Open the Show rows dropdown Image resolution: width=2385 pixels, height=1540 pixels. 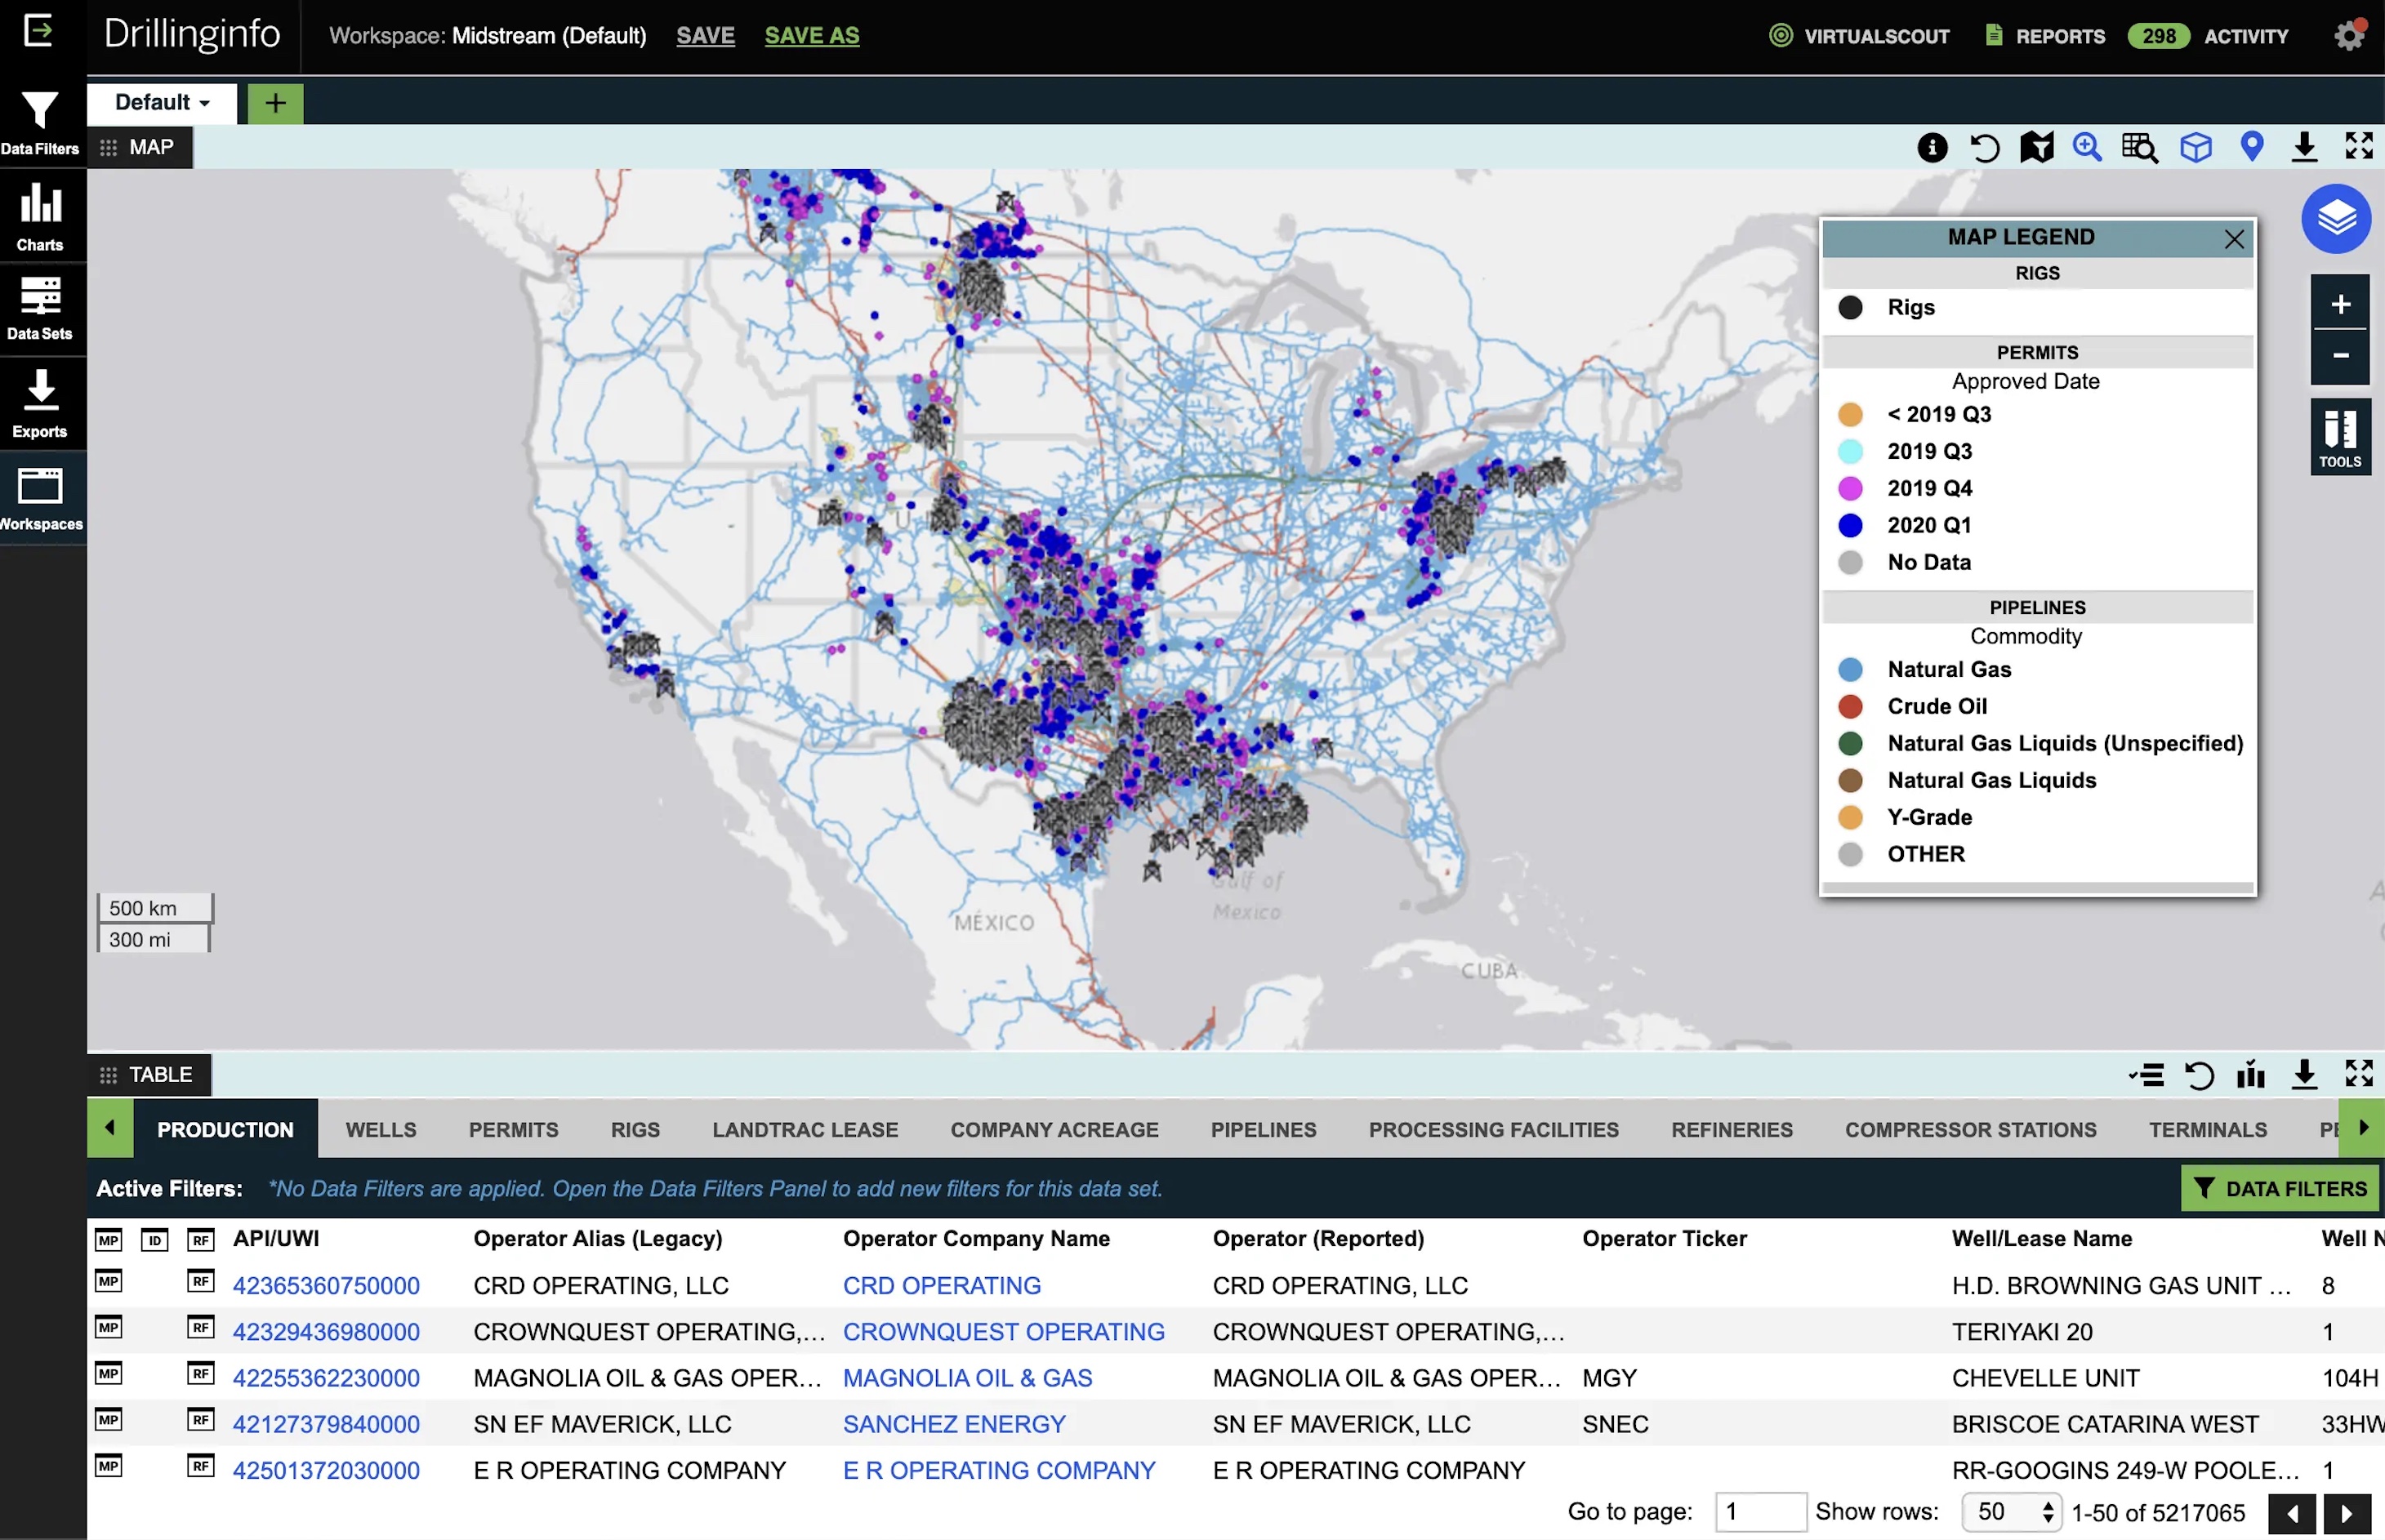pyautogui.click(x=2011, y=1511)
